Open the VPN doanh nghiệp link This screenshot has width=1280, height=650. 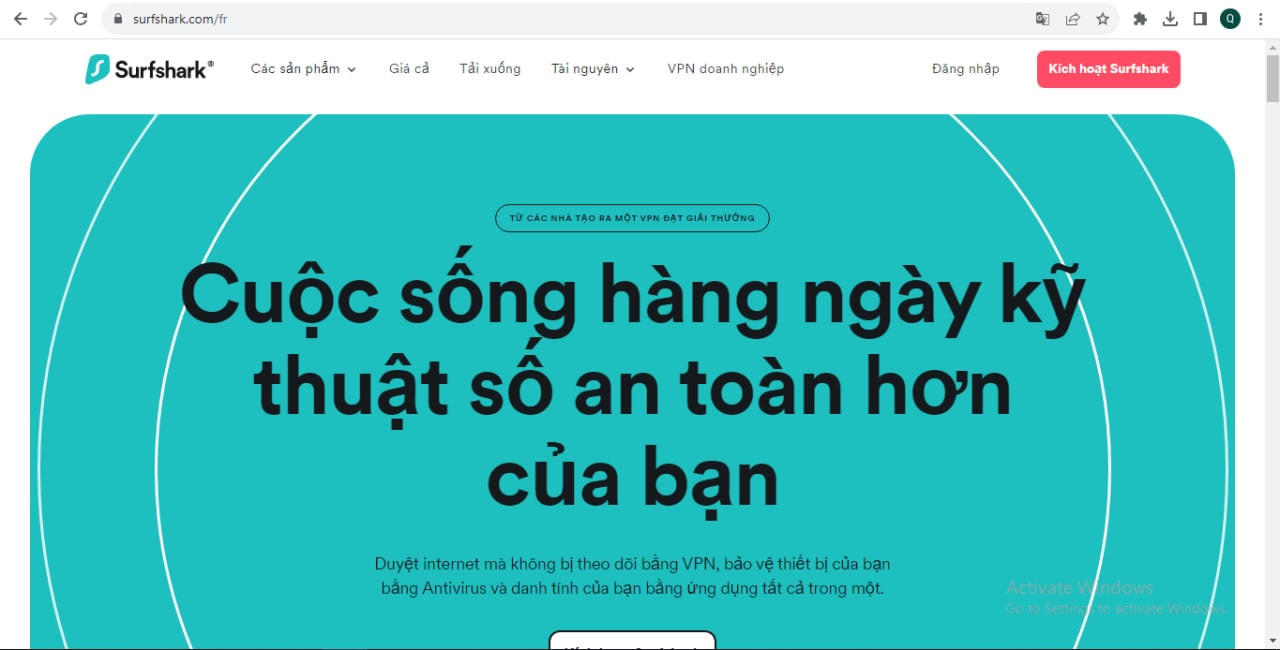pyautogui.click(x=725, y=69)
